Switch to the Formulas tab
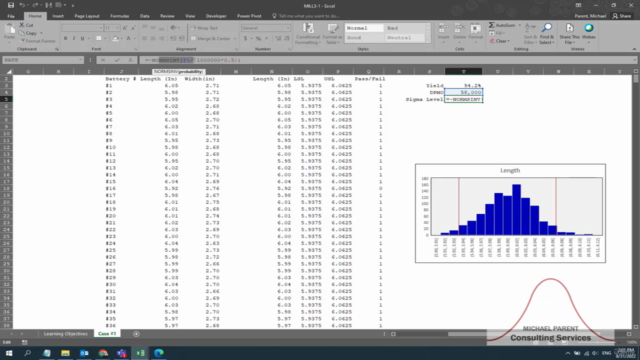Screen dimensions: 640x360 120,16
